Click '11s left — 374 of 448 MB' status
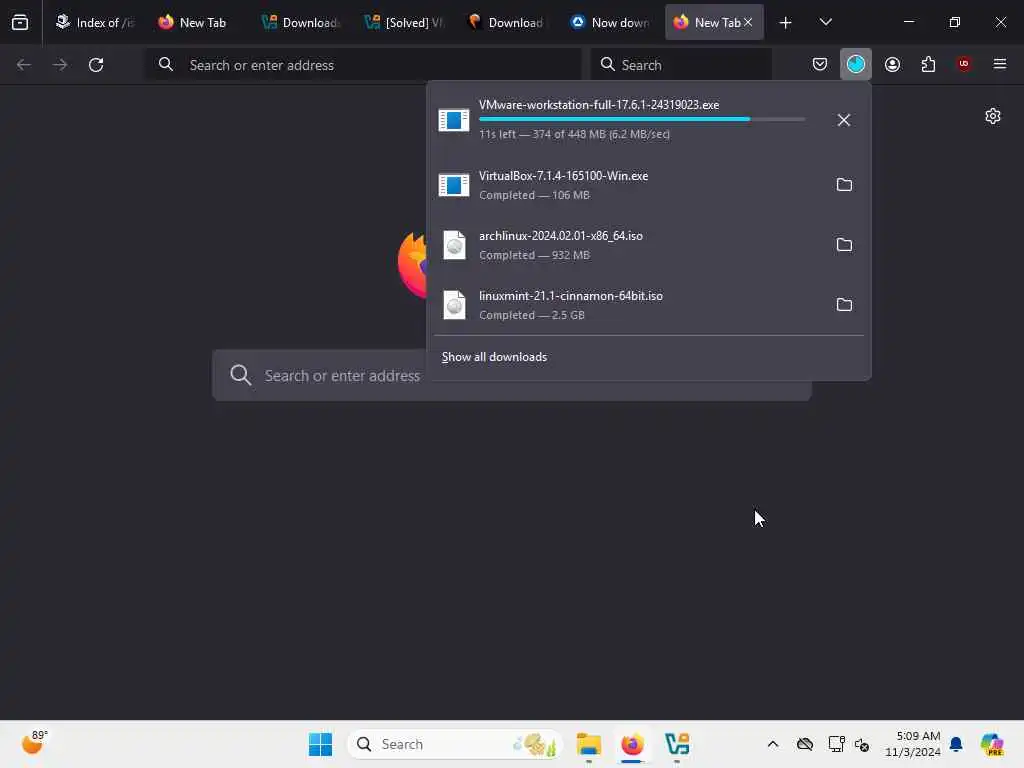1024x768 pixels. 574,134
